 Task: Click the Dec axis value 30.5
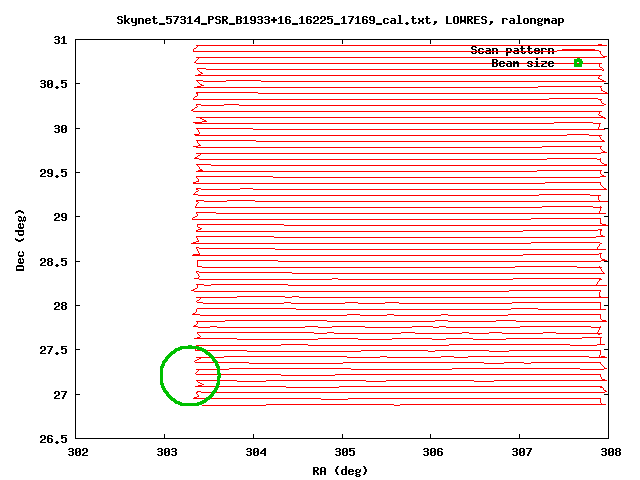click(53, 84)
